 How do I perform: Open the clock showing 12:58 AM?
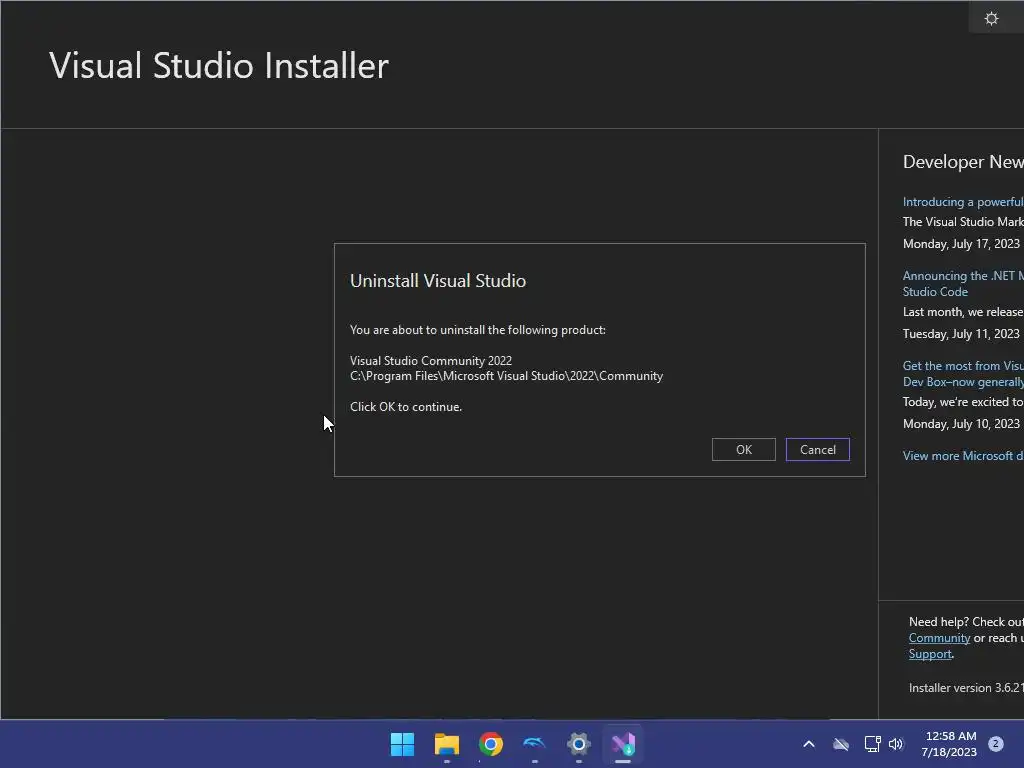pos(950,744)
